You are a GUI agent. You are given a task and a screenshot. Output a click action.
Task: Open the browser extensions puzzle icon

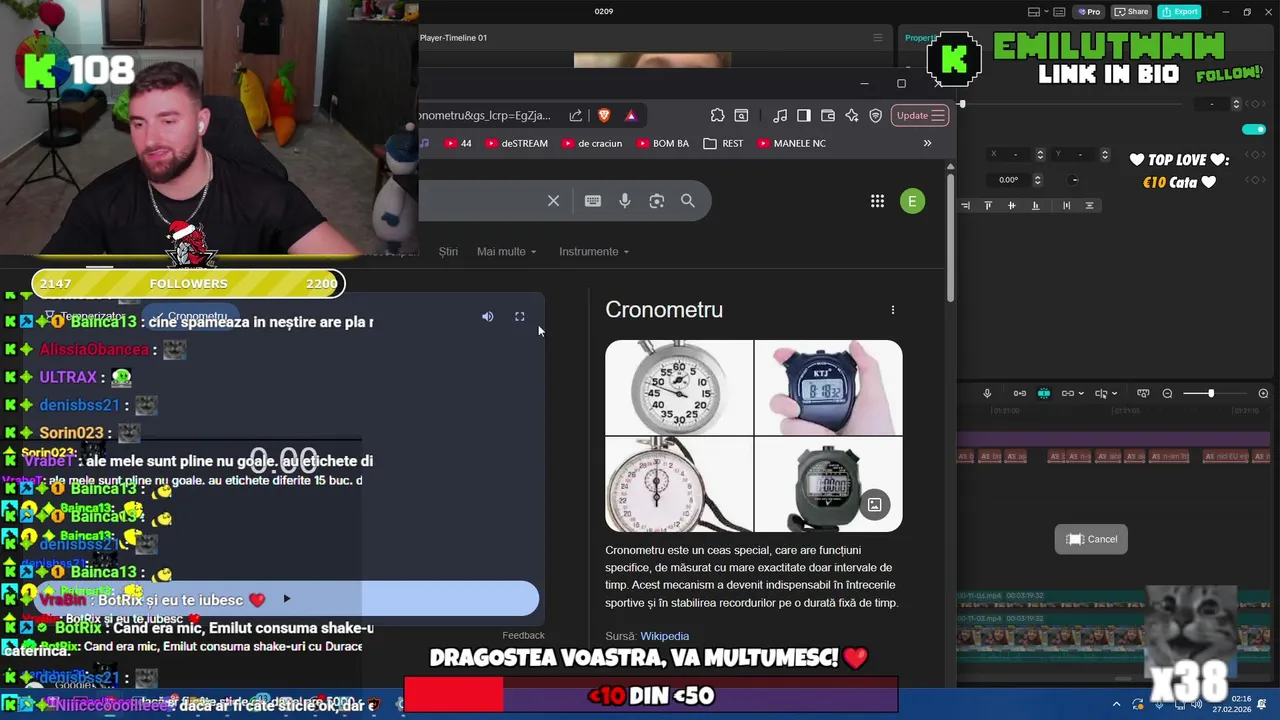(717, 116)
